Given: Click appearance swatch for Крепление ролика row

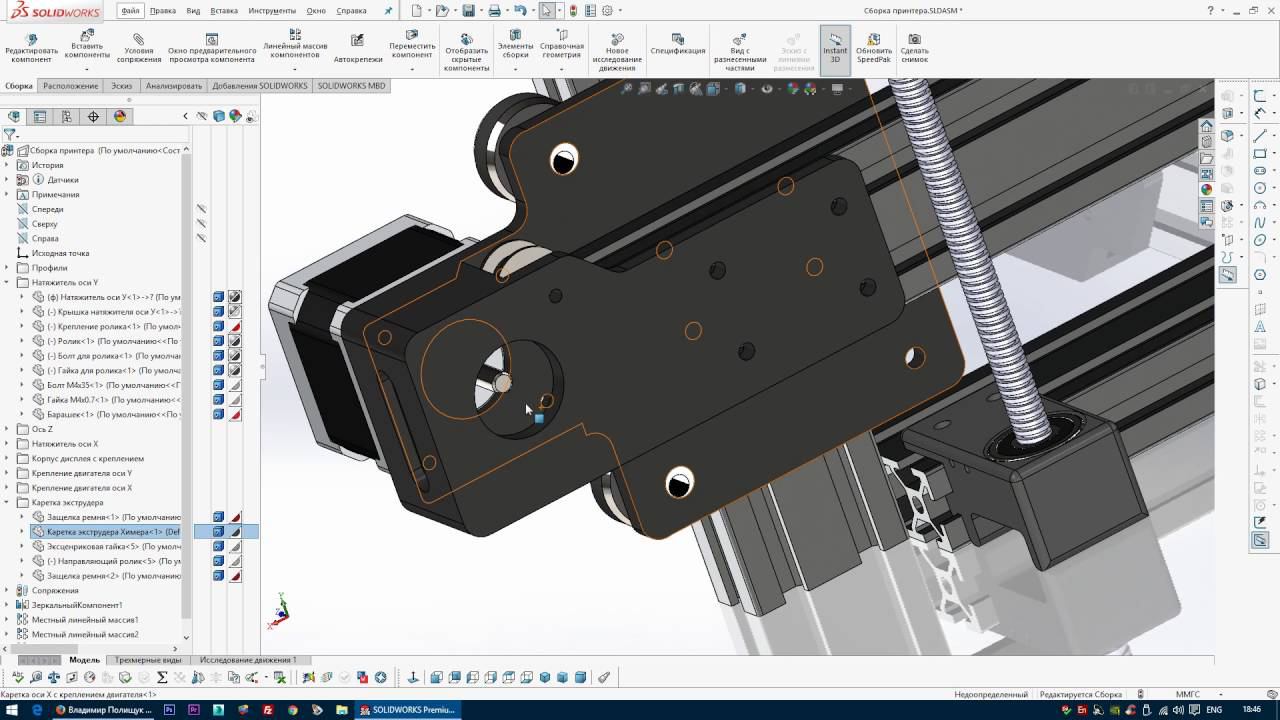Looking at the screenshot, I should (x=235, y=327).
